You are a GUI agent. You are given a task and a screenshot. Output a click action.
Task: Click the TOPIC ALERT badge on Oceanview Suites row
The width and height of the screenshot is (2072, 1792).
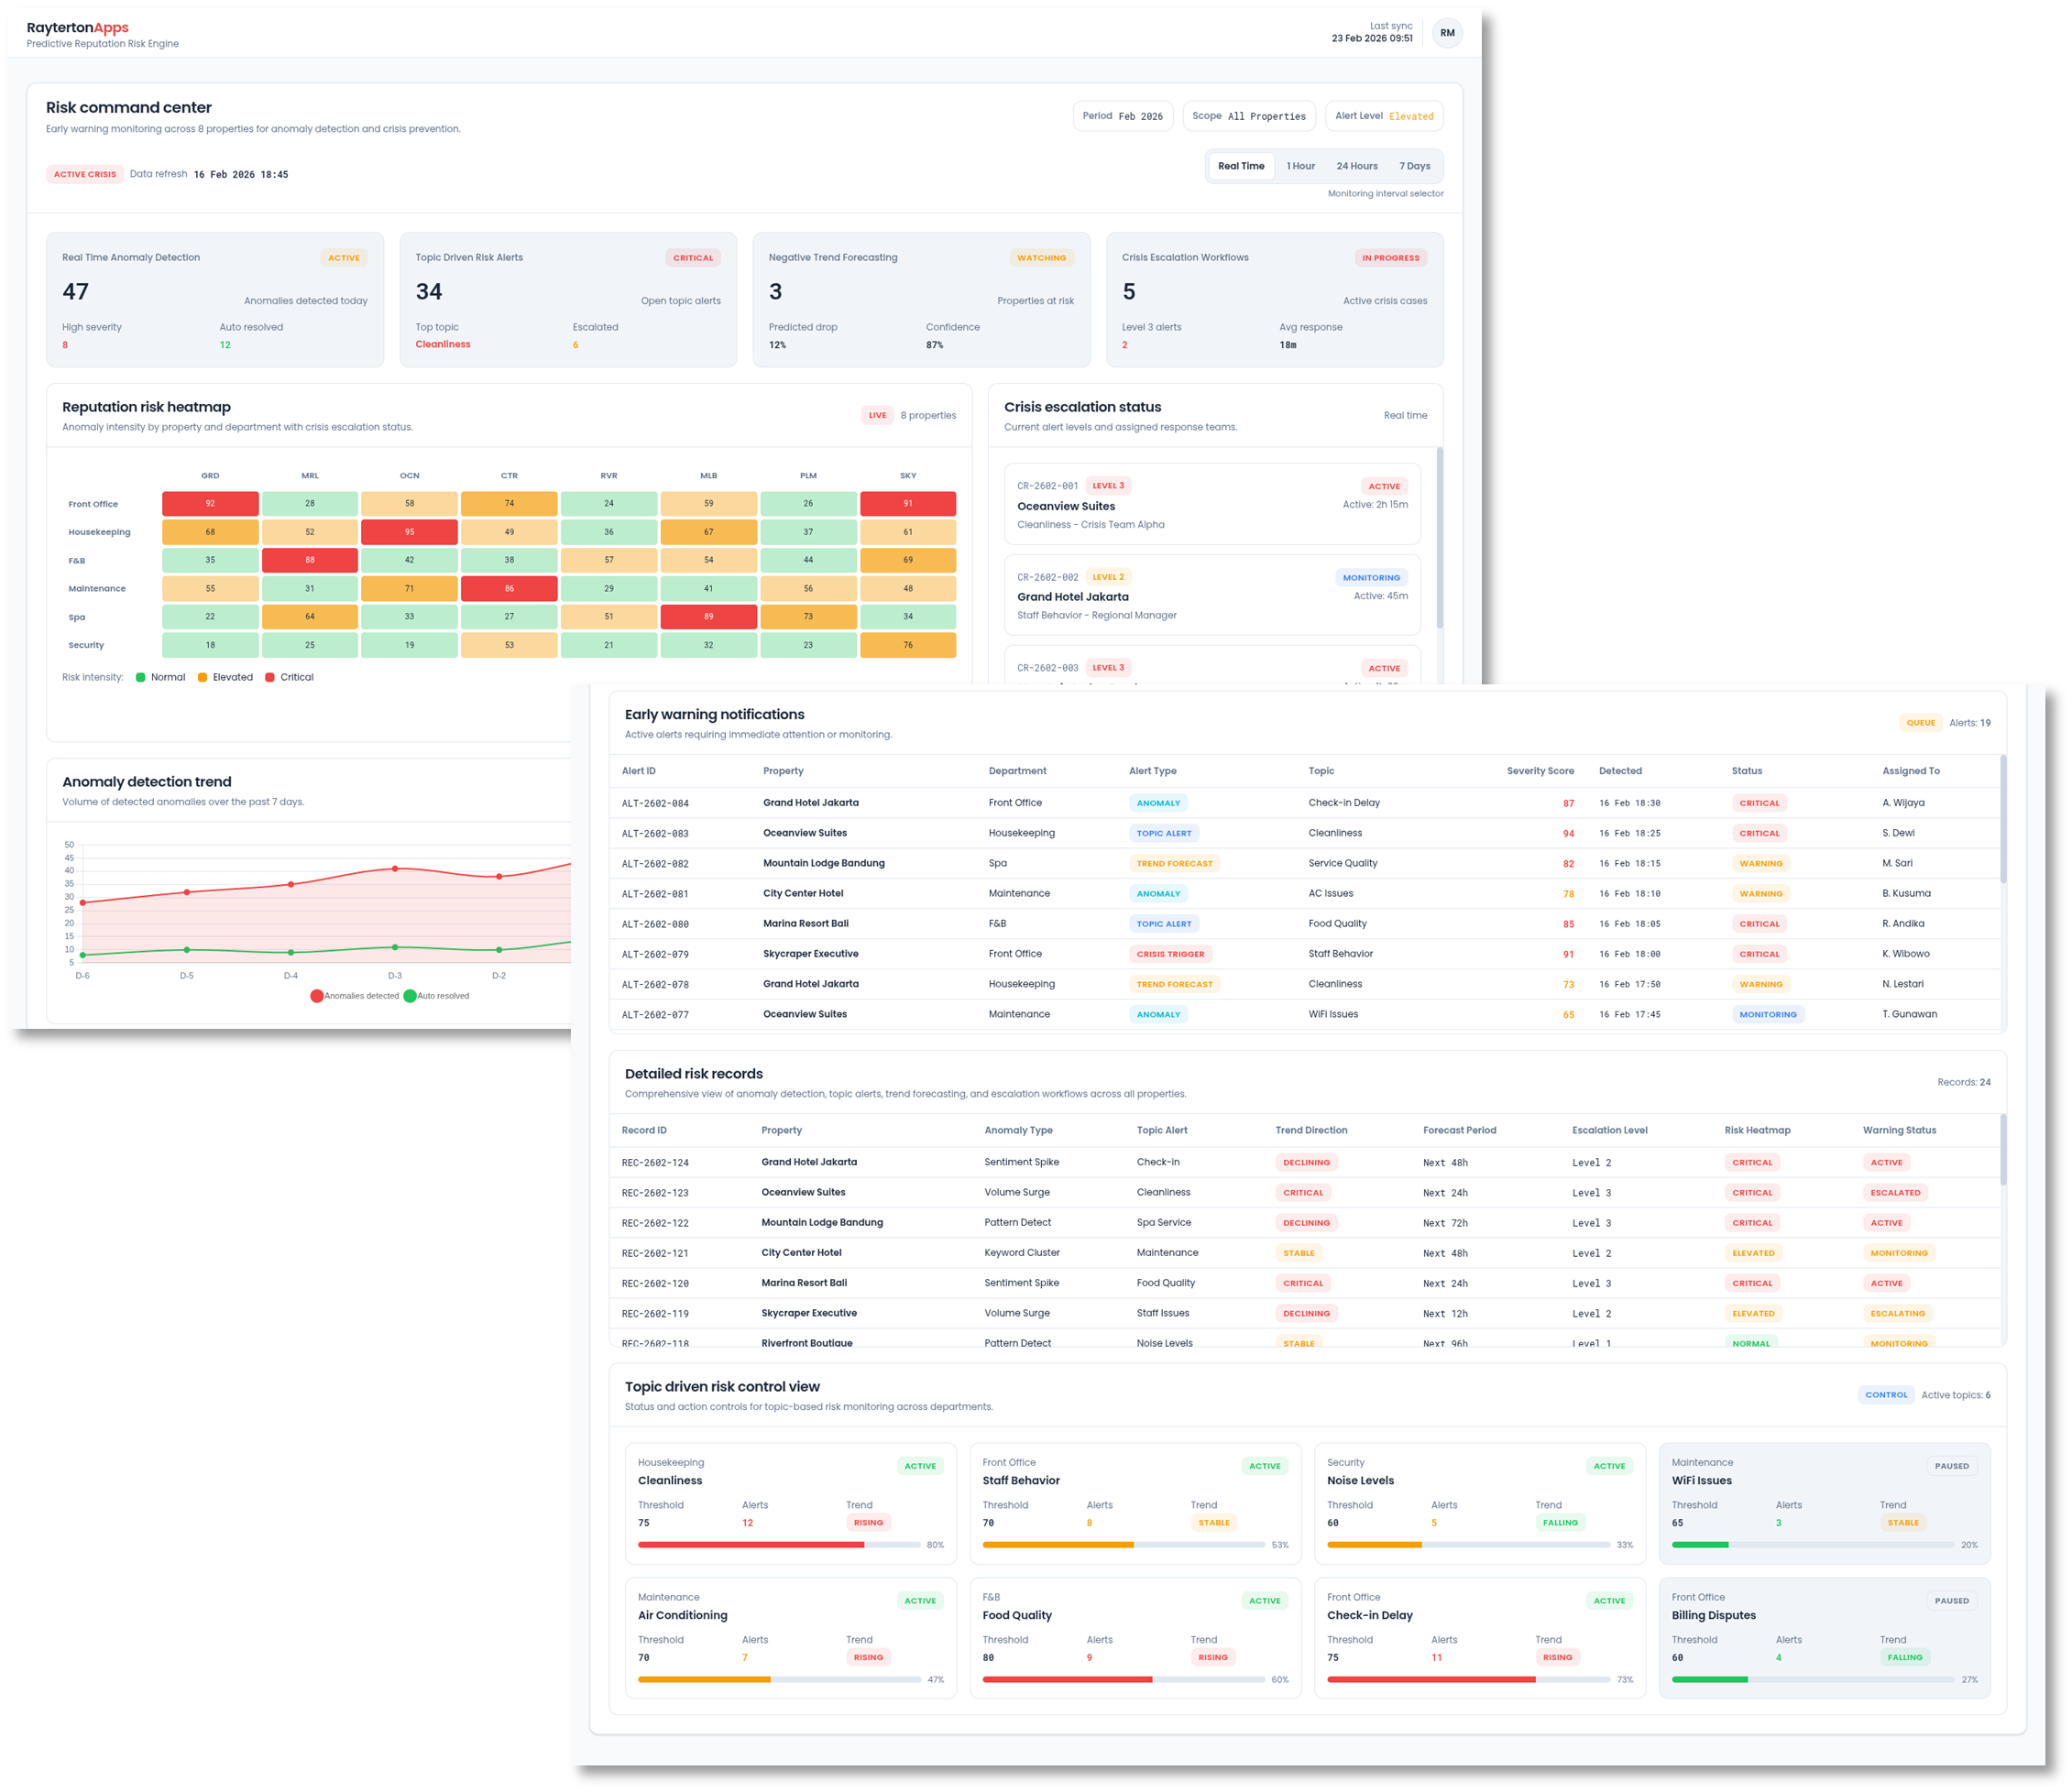click(1164, 832)
